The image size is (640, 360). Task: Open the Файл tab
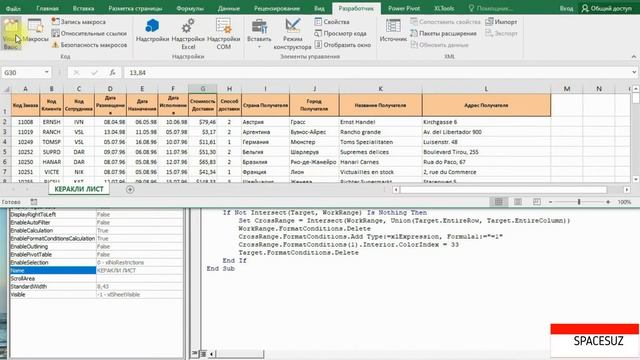(x=13, y=8)
